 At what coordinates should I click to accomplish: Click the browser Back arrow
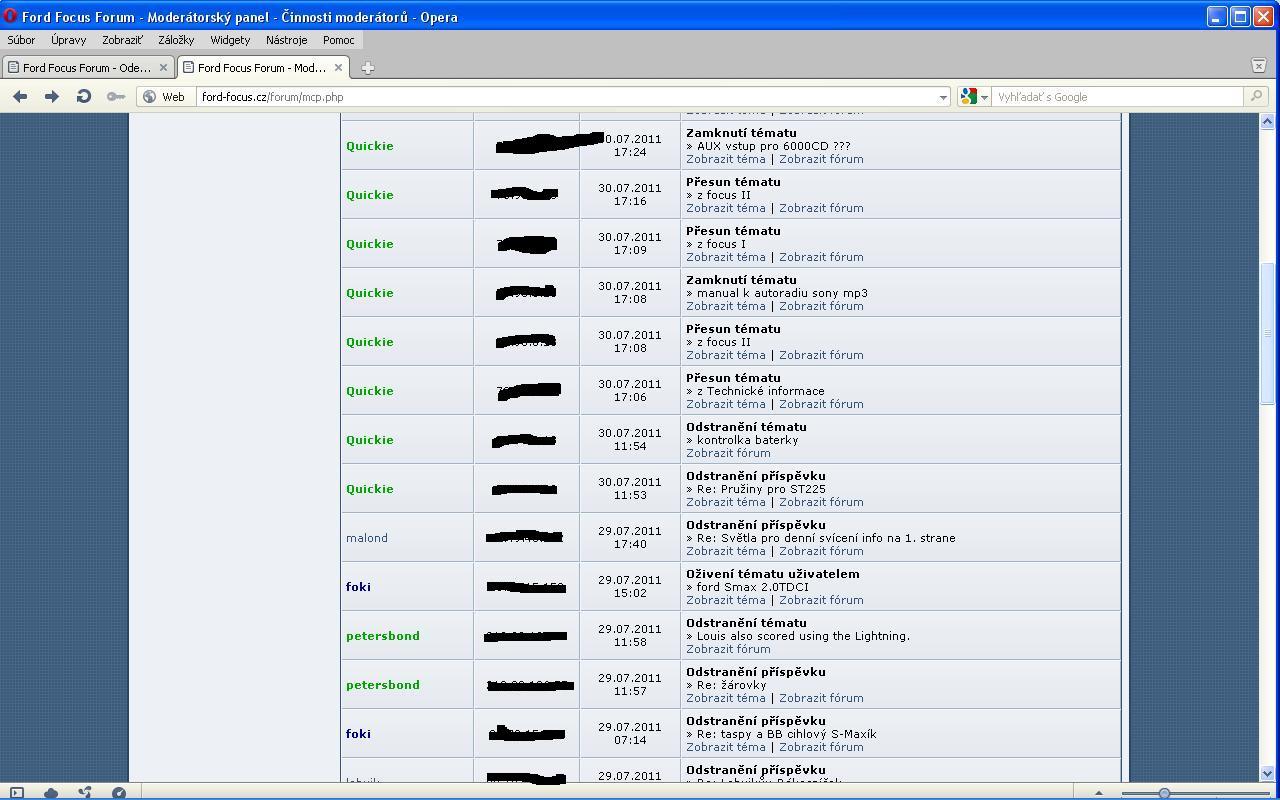(20, 97)
